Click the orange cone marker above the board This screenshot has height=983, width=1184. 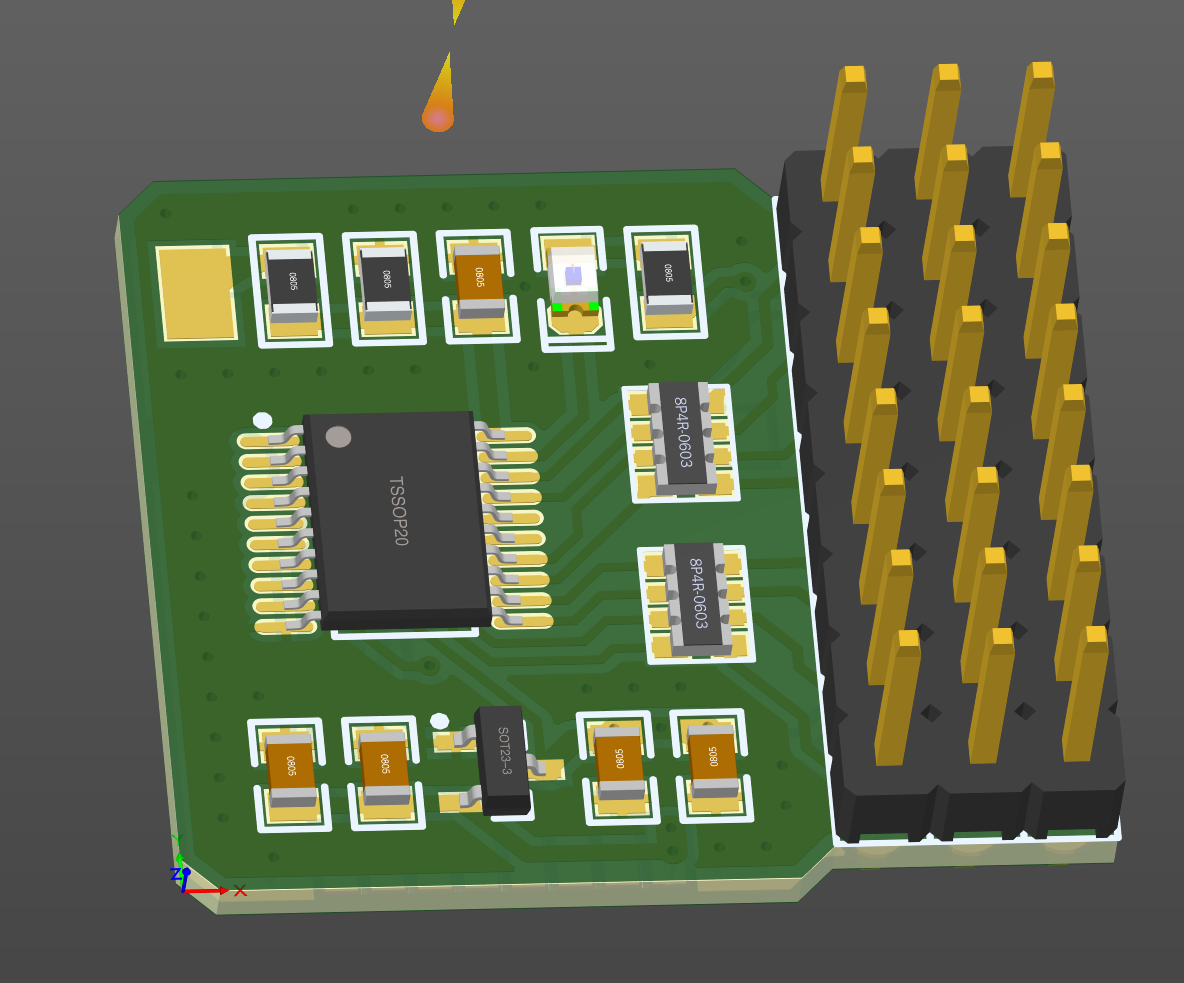[440, 93]
